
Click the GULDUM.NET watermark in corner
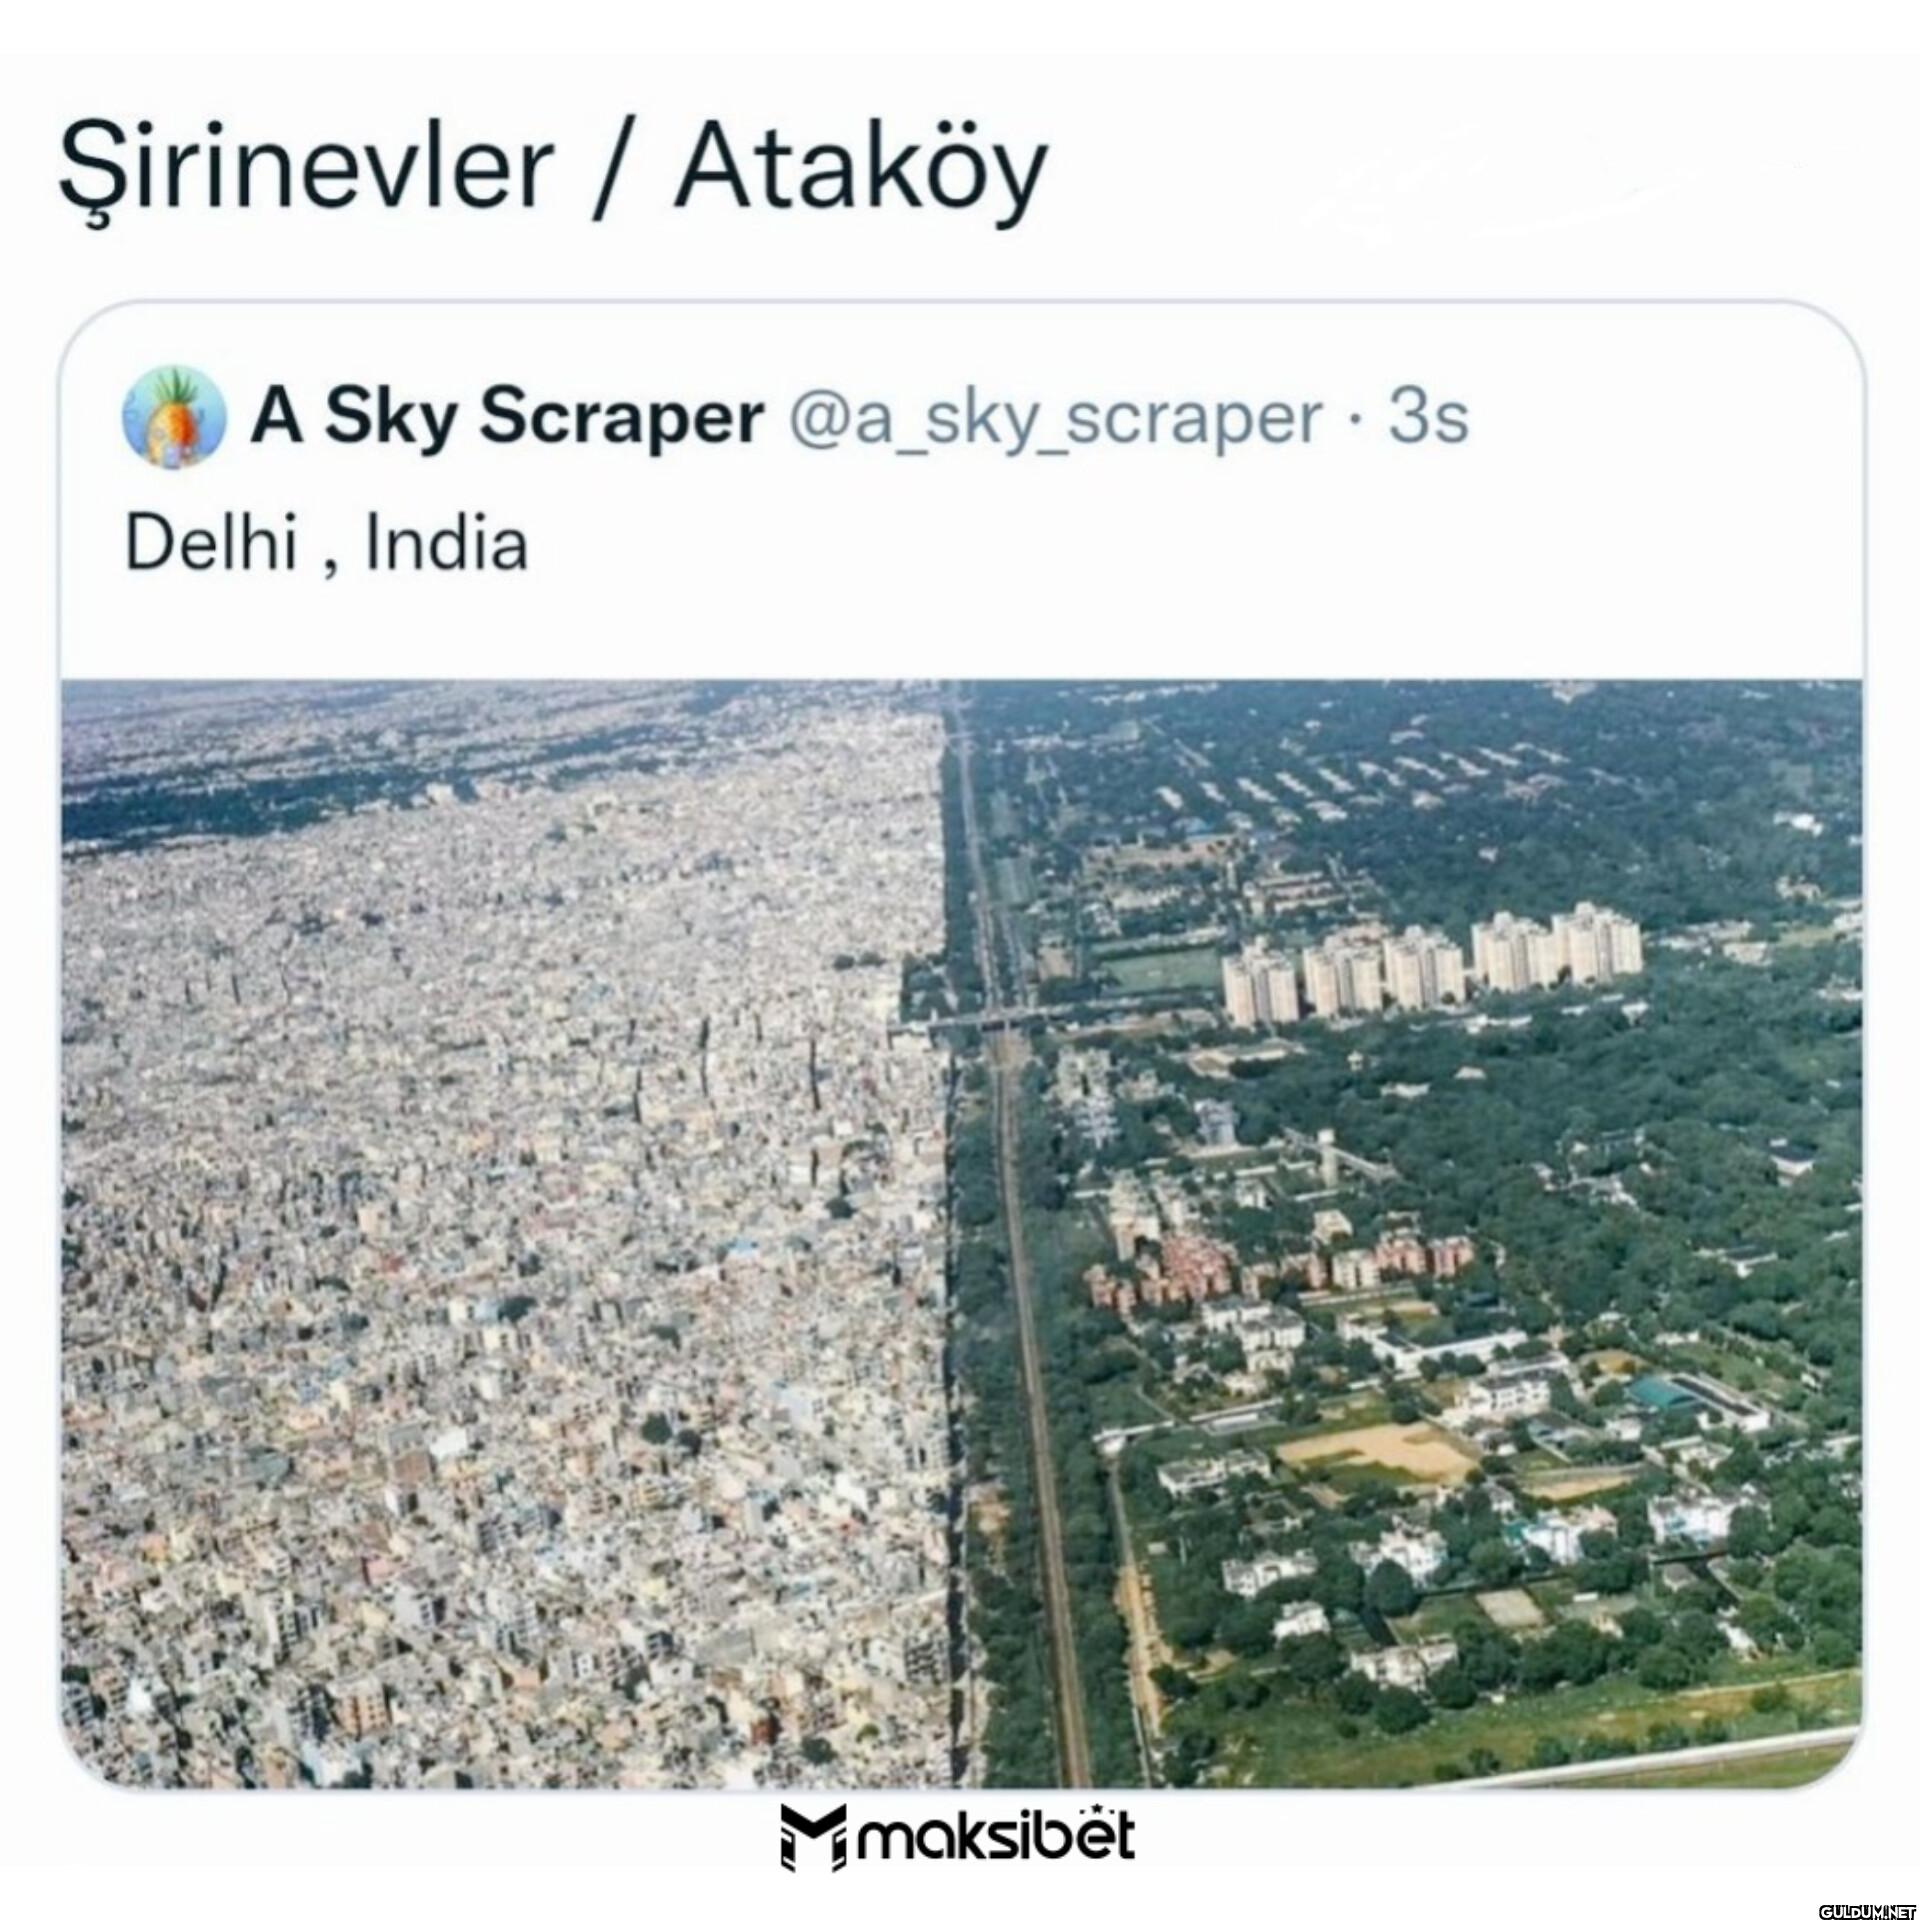click(x=1862, y=1909)
